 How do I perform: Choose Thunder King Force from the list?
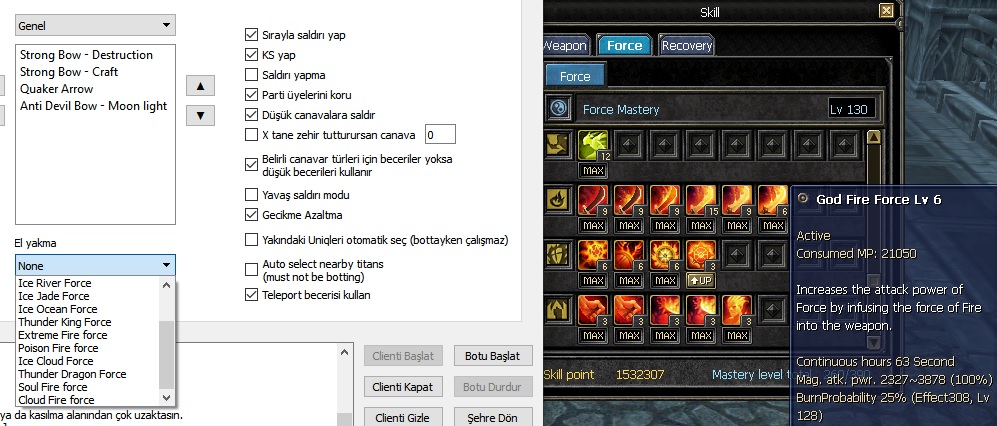pyautogui.click(x=65, y=322)
